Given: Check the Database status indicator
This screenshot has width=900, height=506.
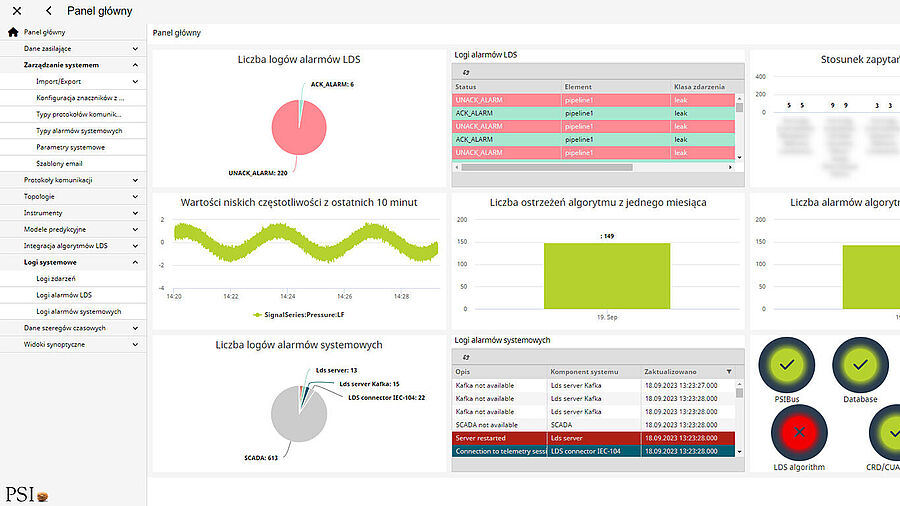Looking at the screenshot, I should click(860, 365).
